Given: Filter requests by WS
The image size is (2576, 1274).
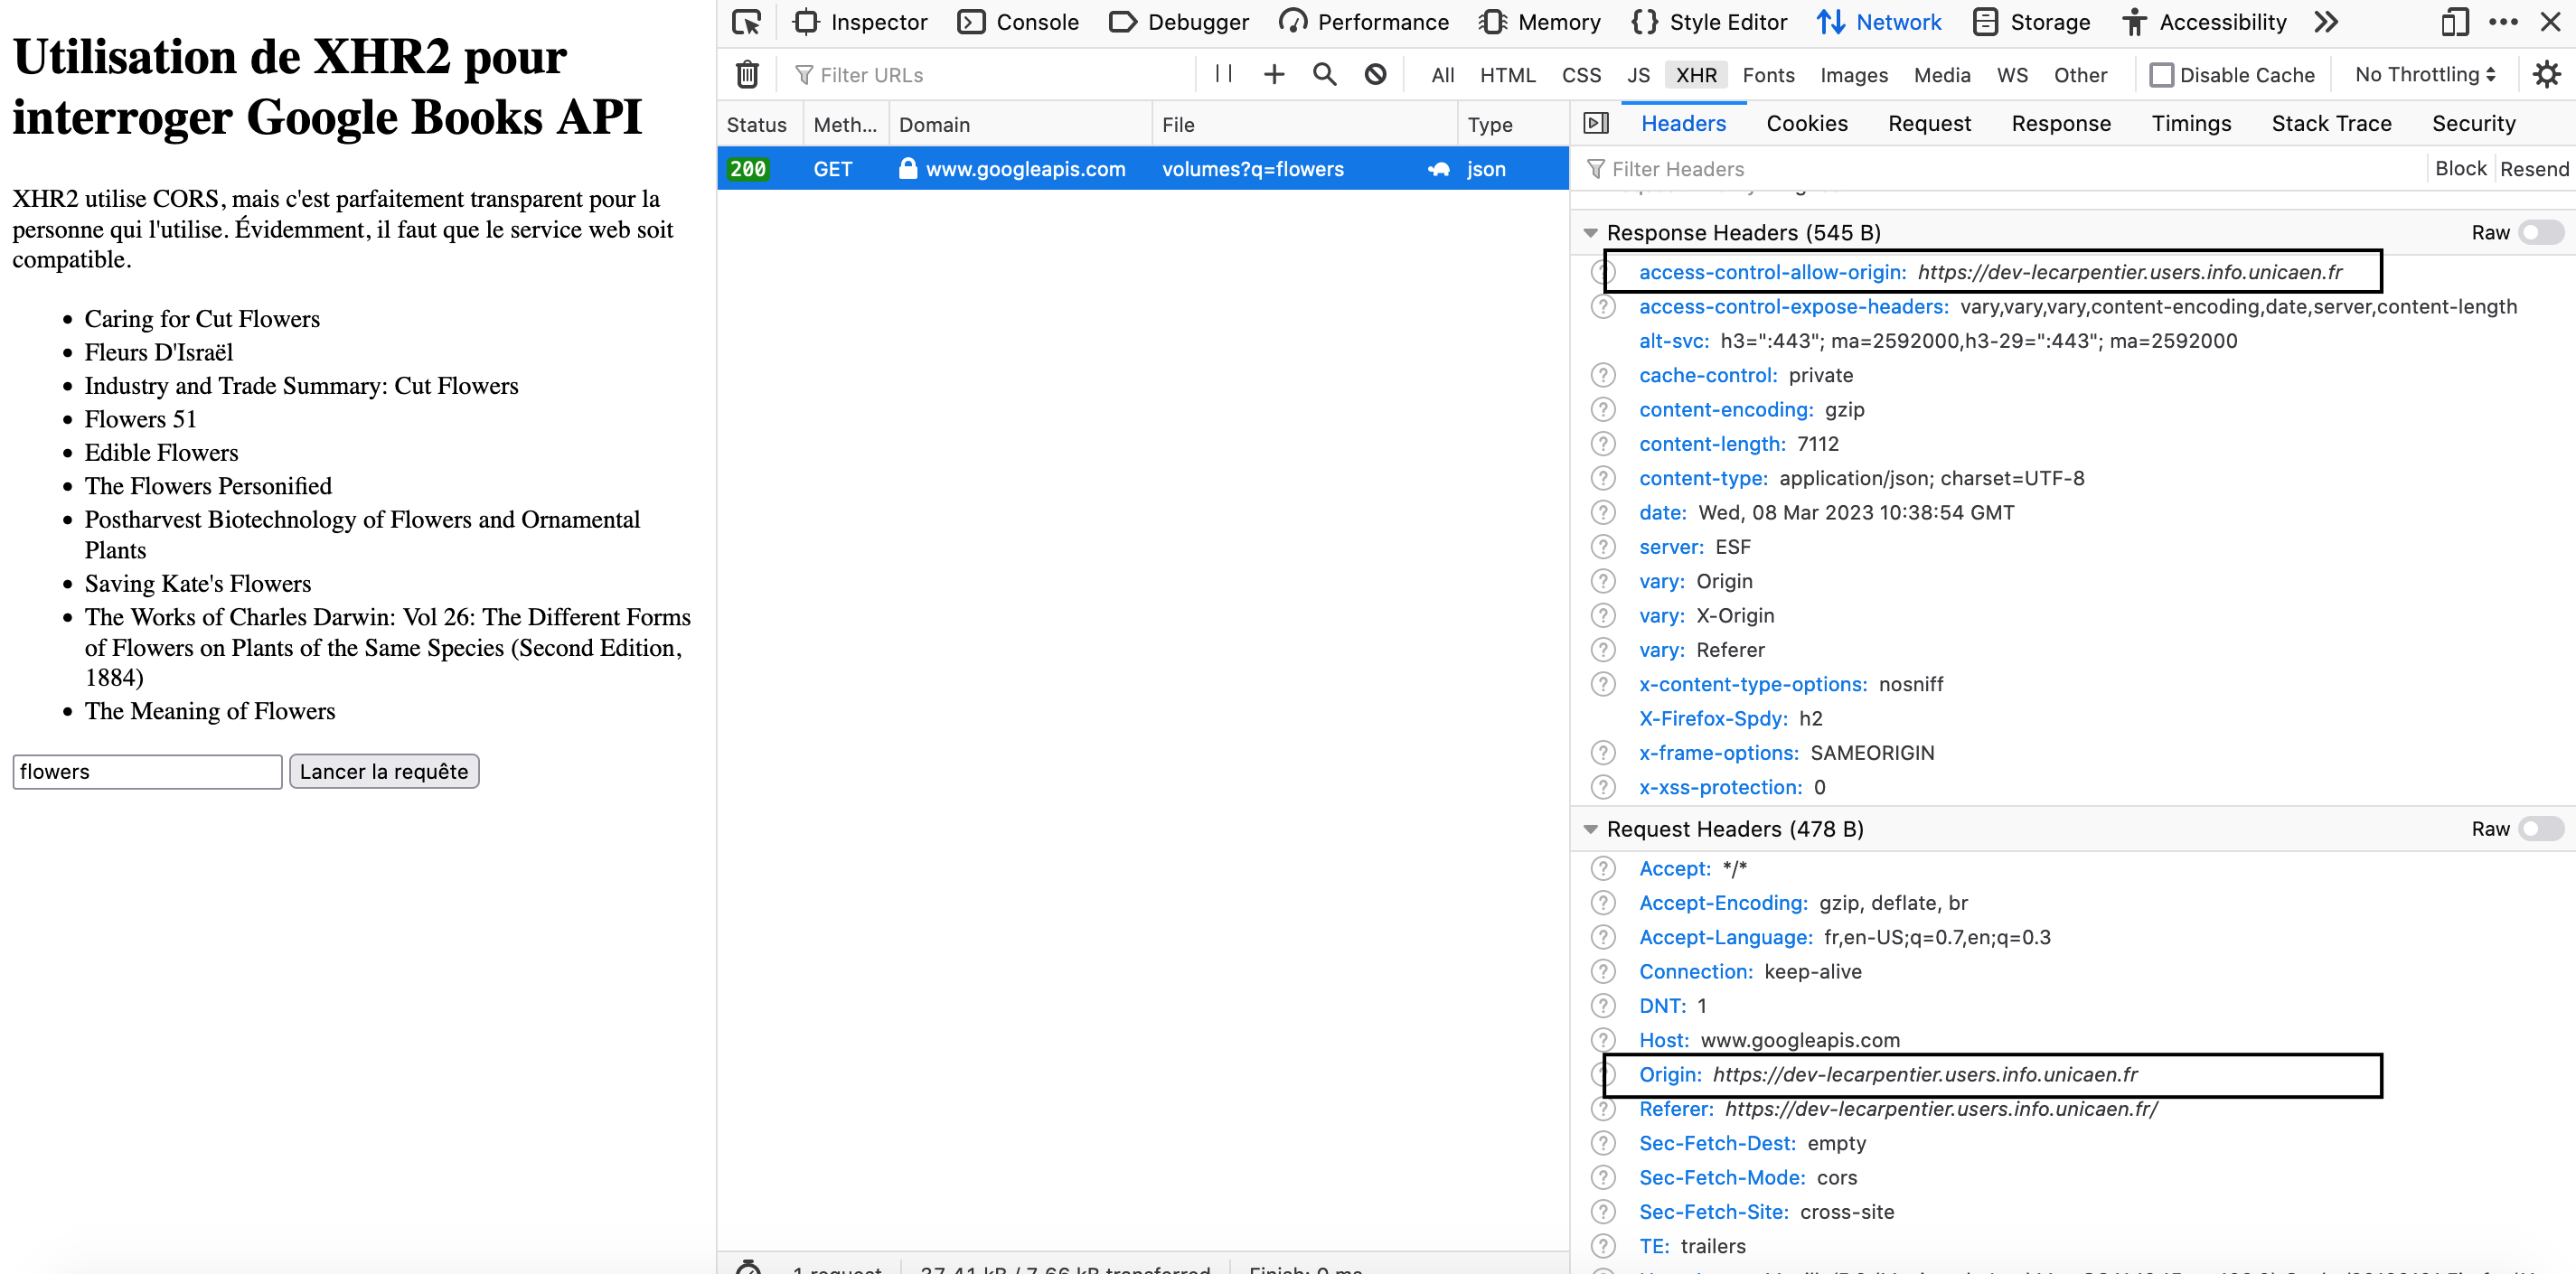Looking at the screenshot, I should 2013,75.
